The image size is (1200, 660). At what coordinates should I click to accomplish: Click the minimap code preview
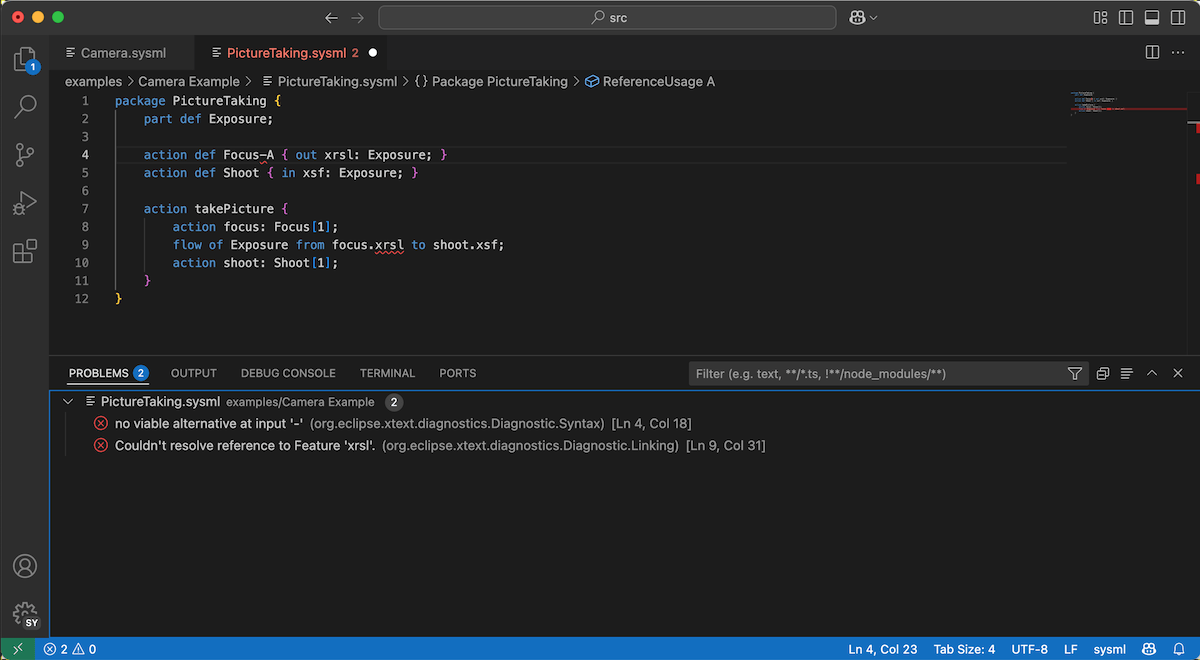coord(1130,104)
